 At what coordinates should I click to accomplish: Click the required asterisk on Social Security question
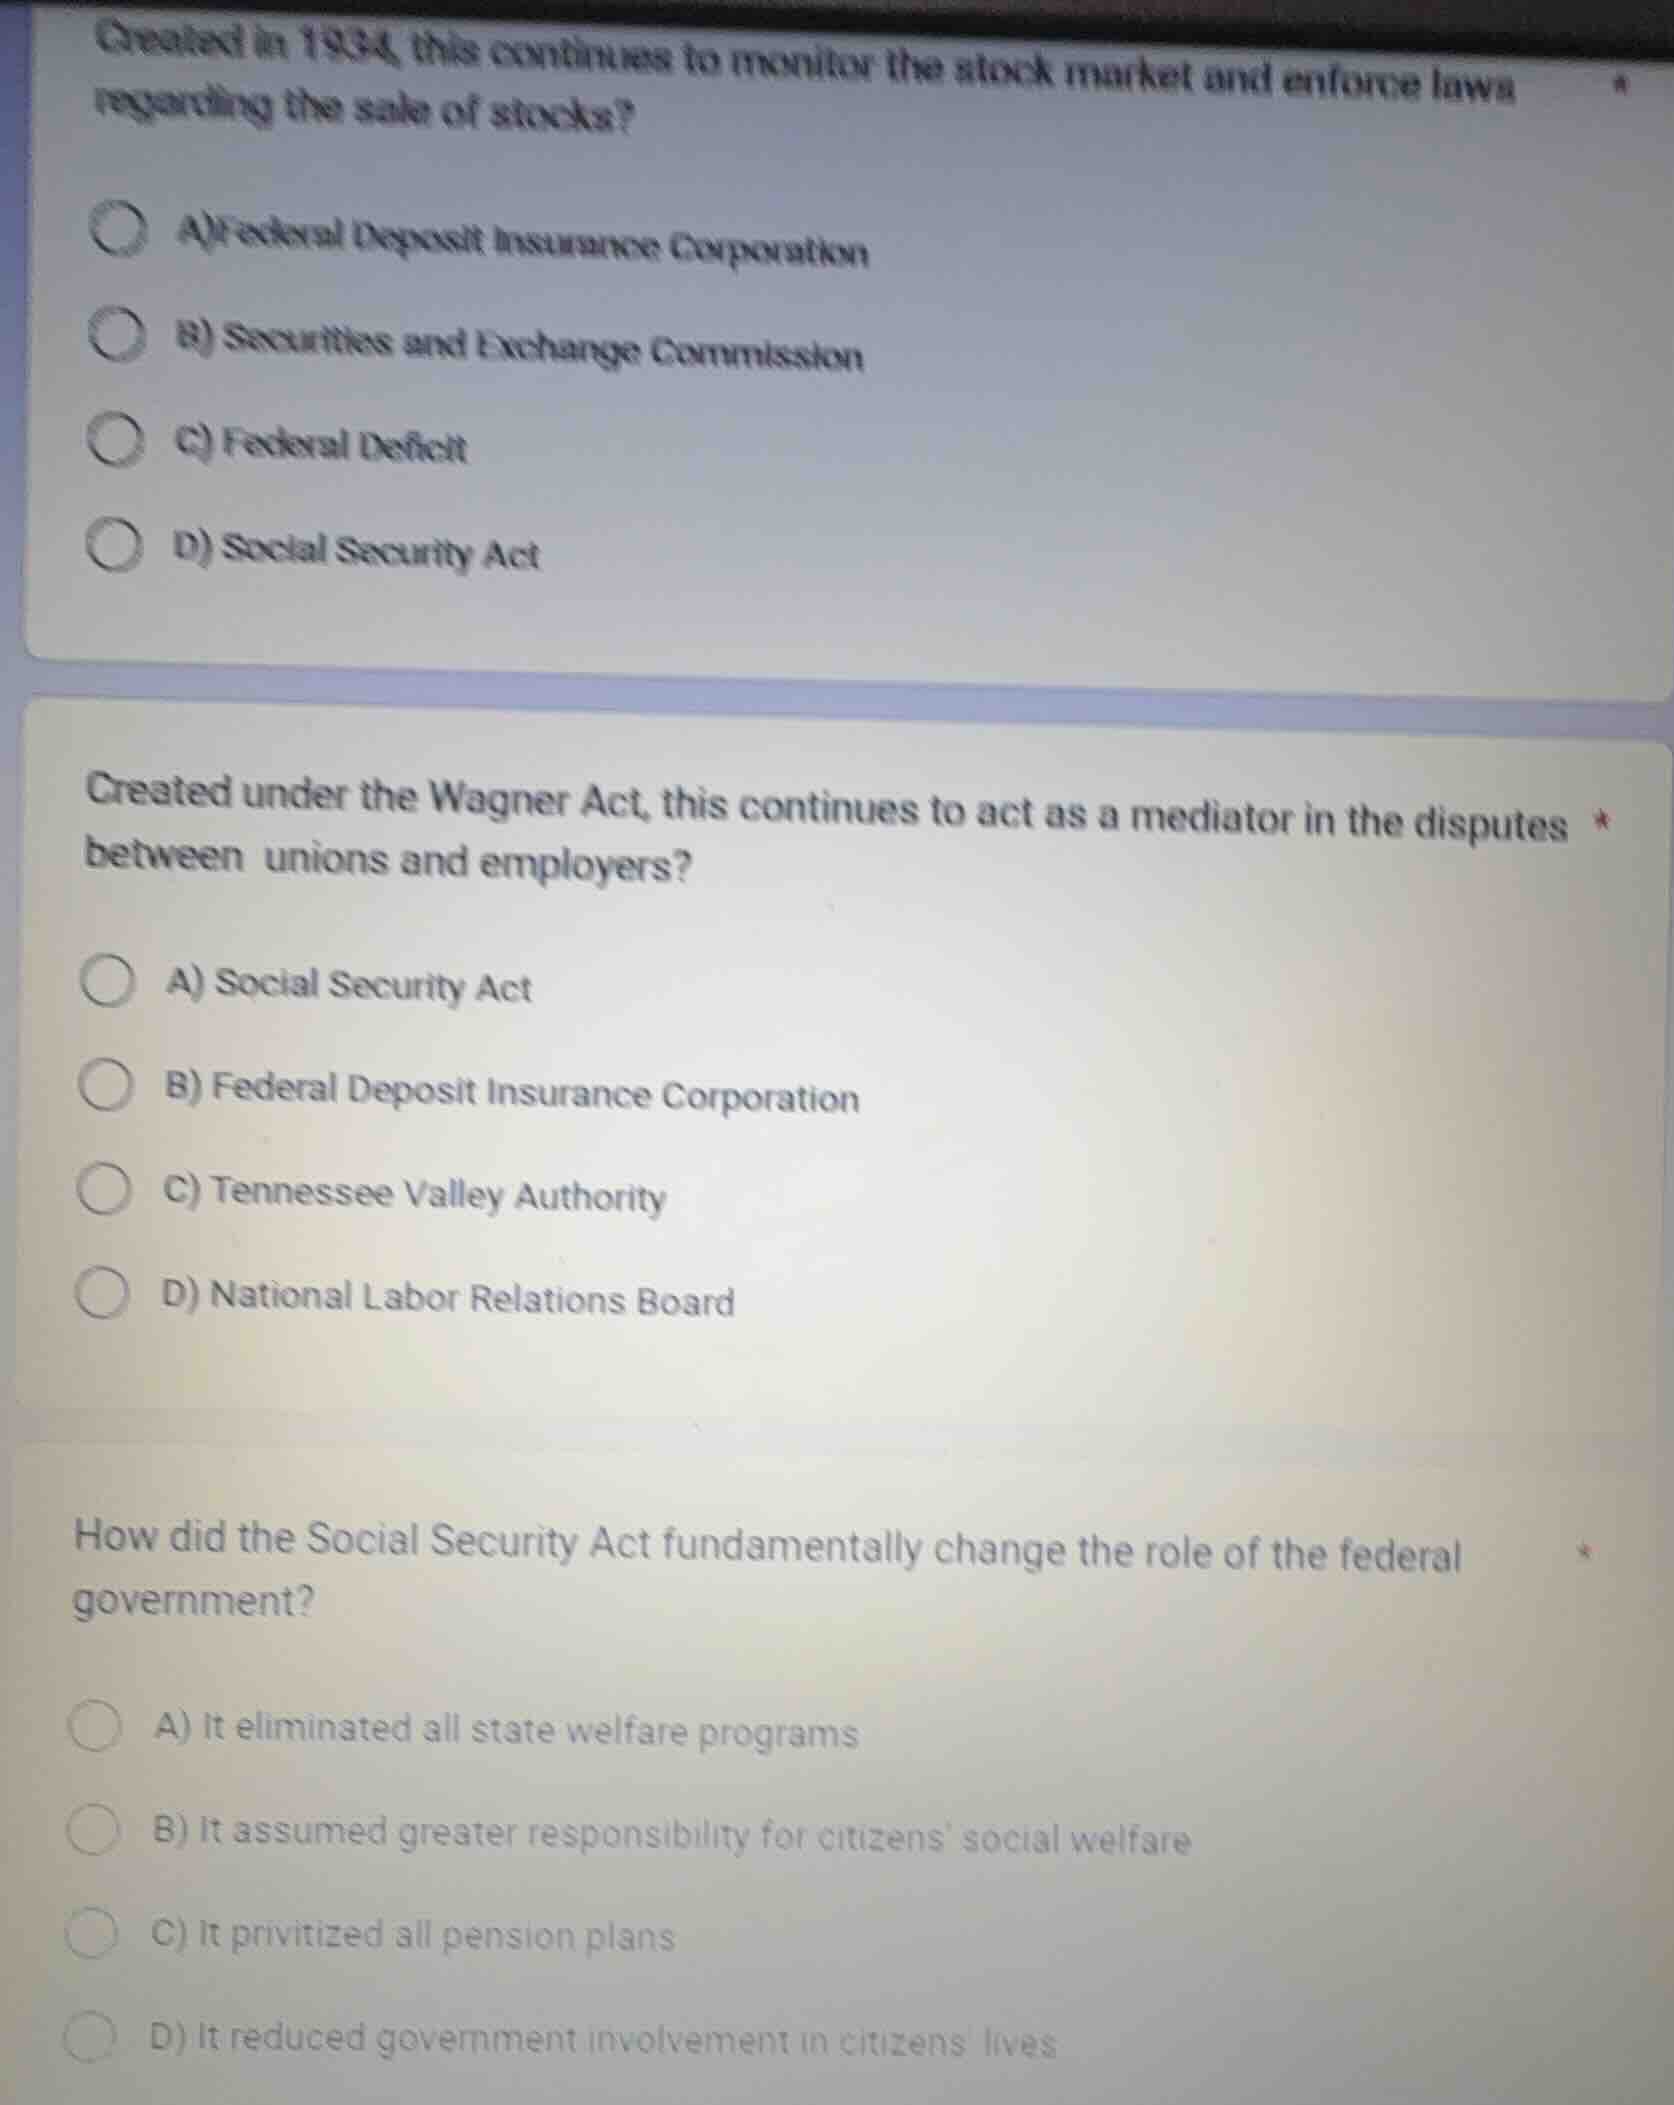coord(1583,1553)
